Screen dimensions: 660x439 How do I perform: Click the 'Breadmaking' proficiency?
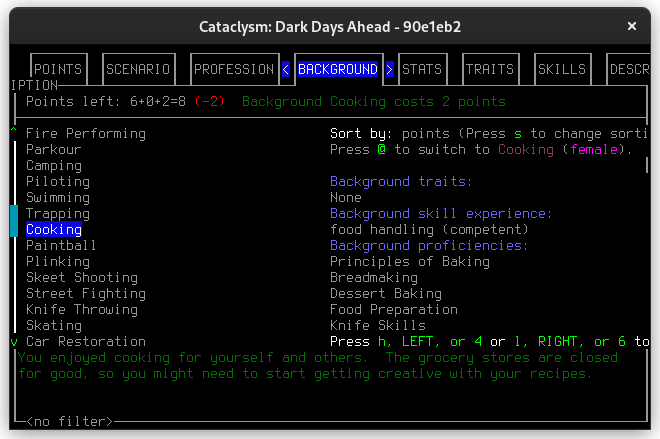(x=374, y=278)
